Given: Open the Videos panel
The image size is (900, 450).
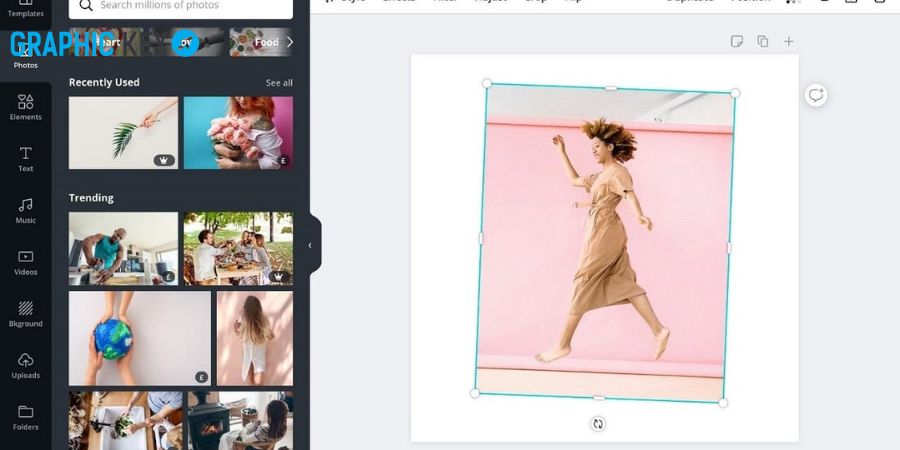Looking at the screenshot, I should tap(26, 262).
